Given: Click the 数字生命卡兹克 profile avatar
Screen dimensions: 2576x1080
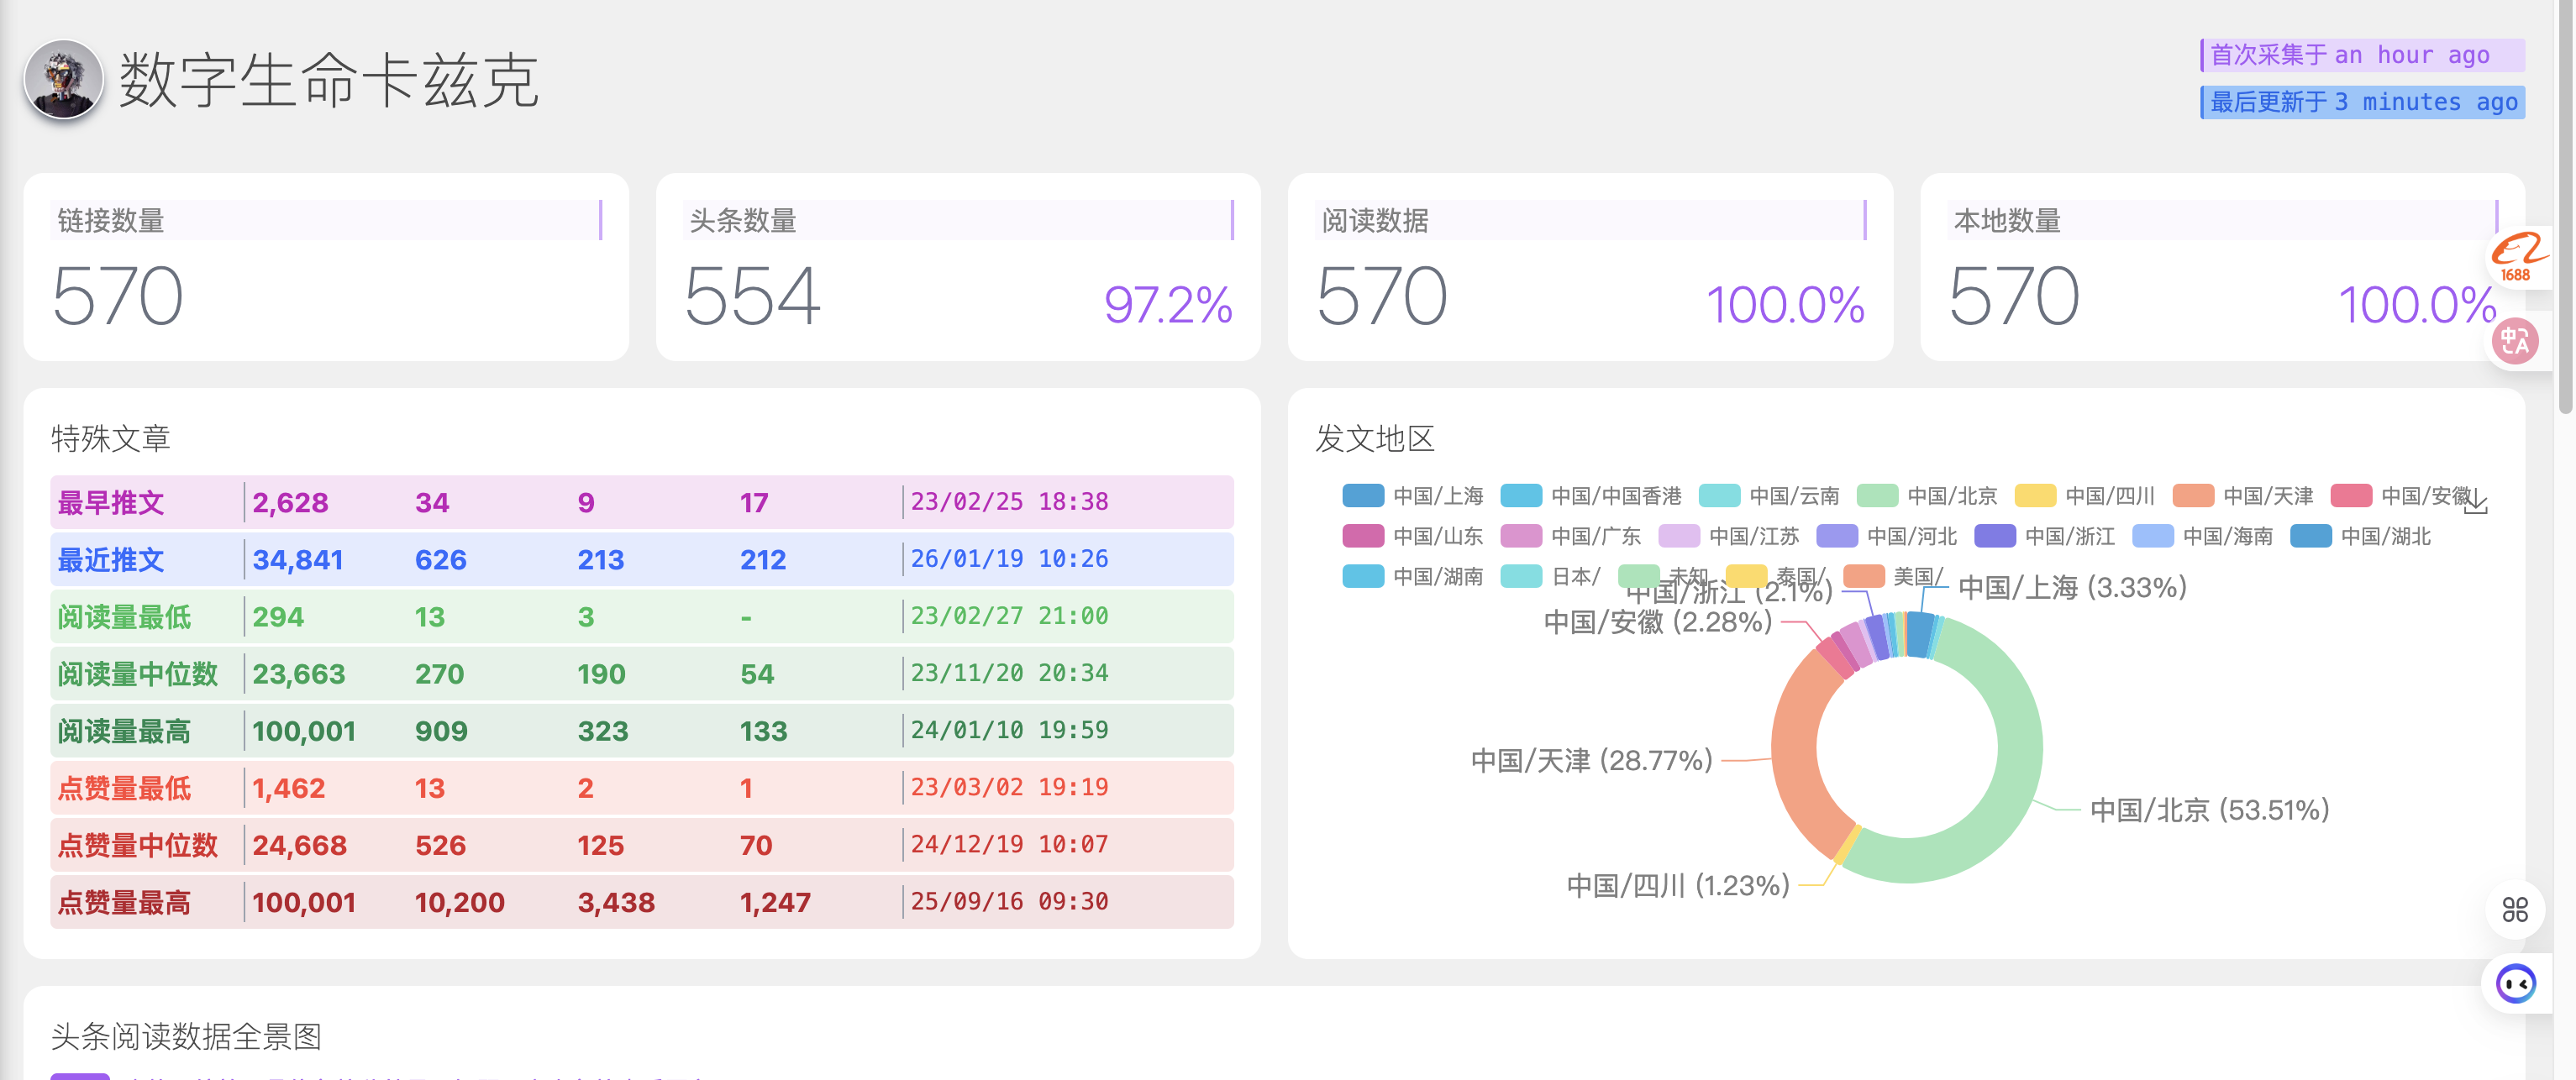Looking at the screenshot, I should [64, 80].
